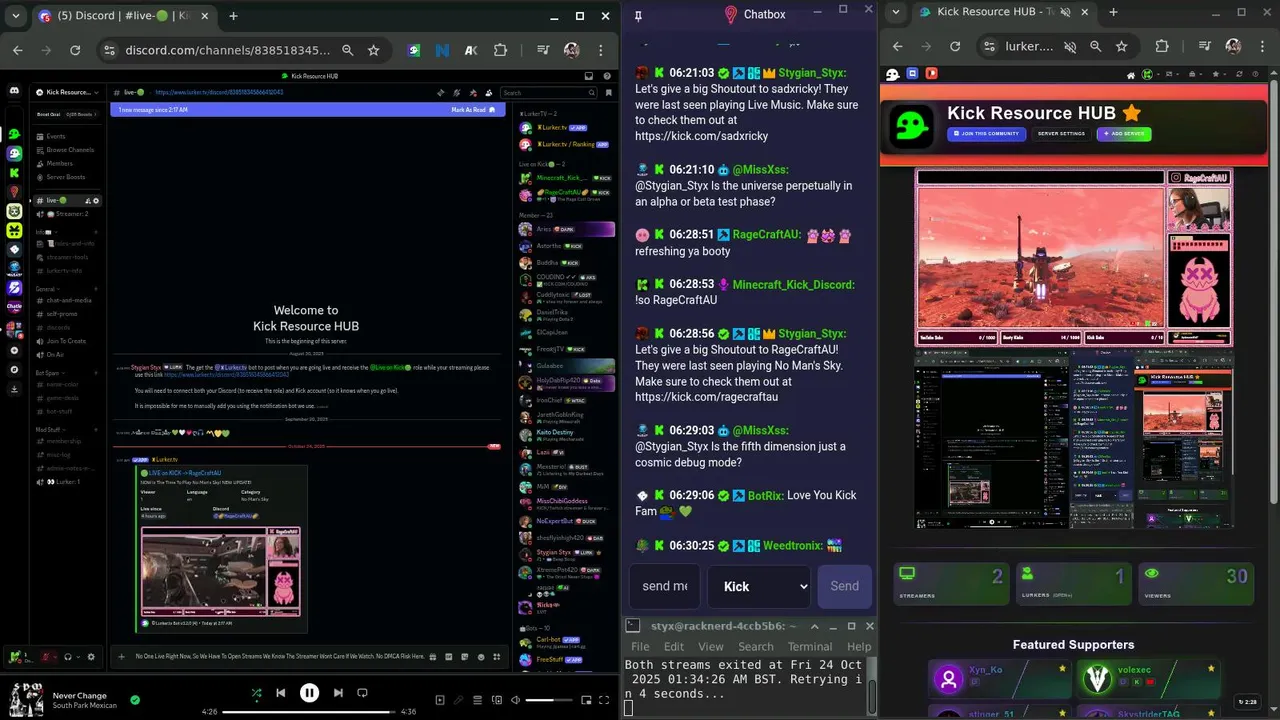
Task: Open lurker tab search dropdown arrow
Action: click(896, 13)
